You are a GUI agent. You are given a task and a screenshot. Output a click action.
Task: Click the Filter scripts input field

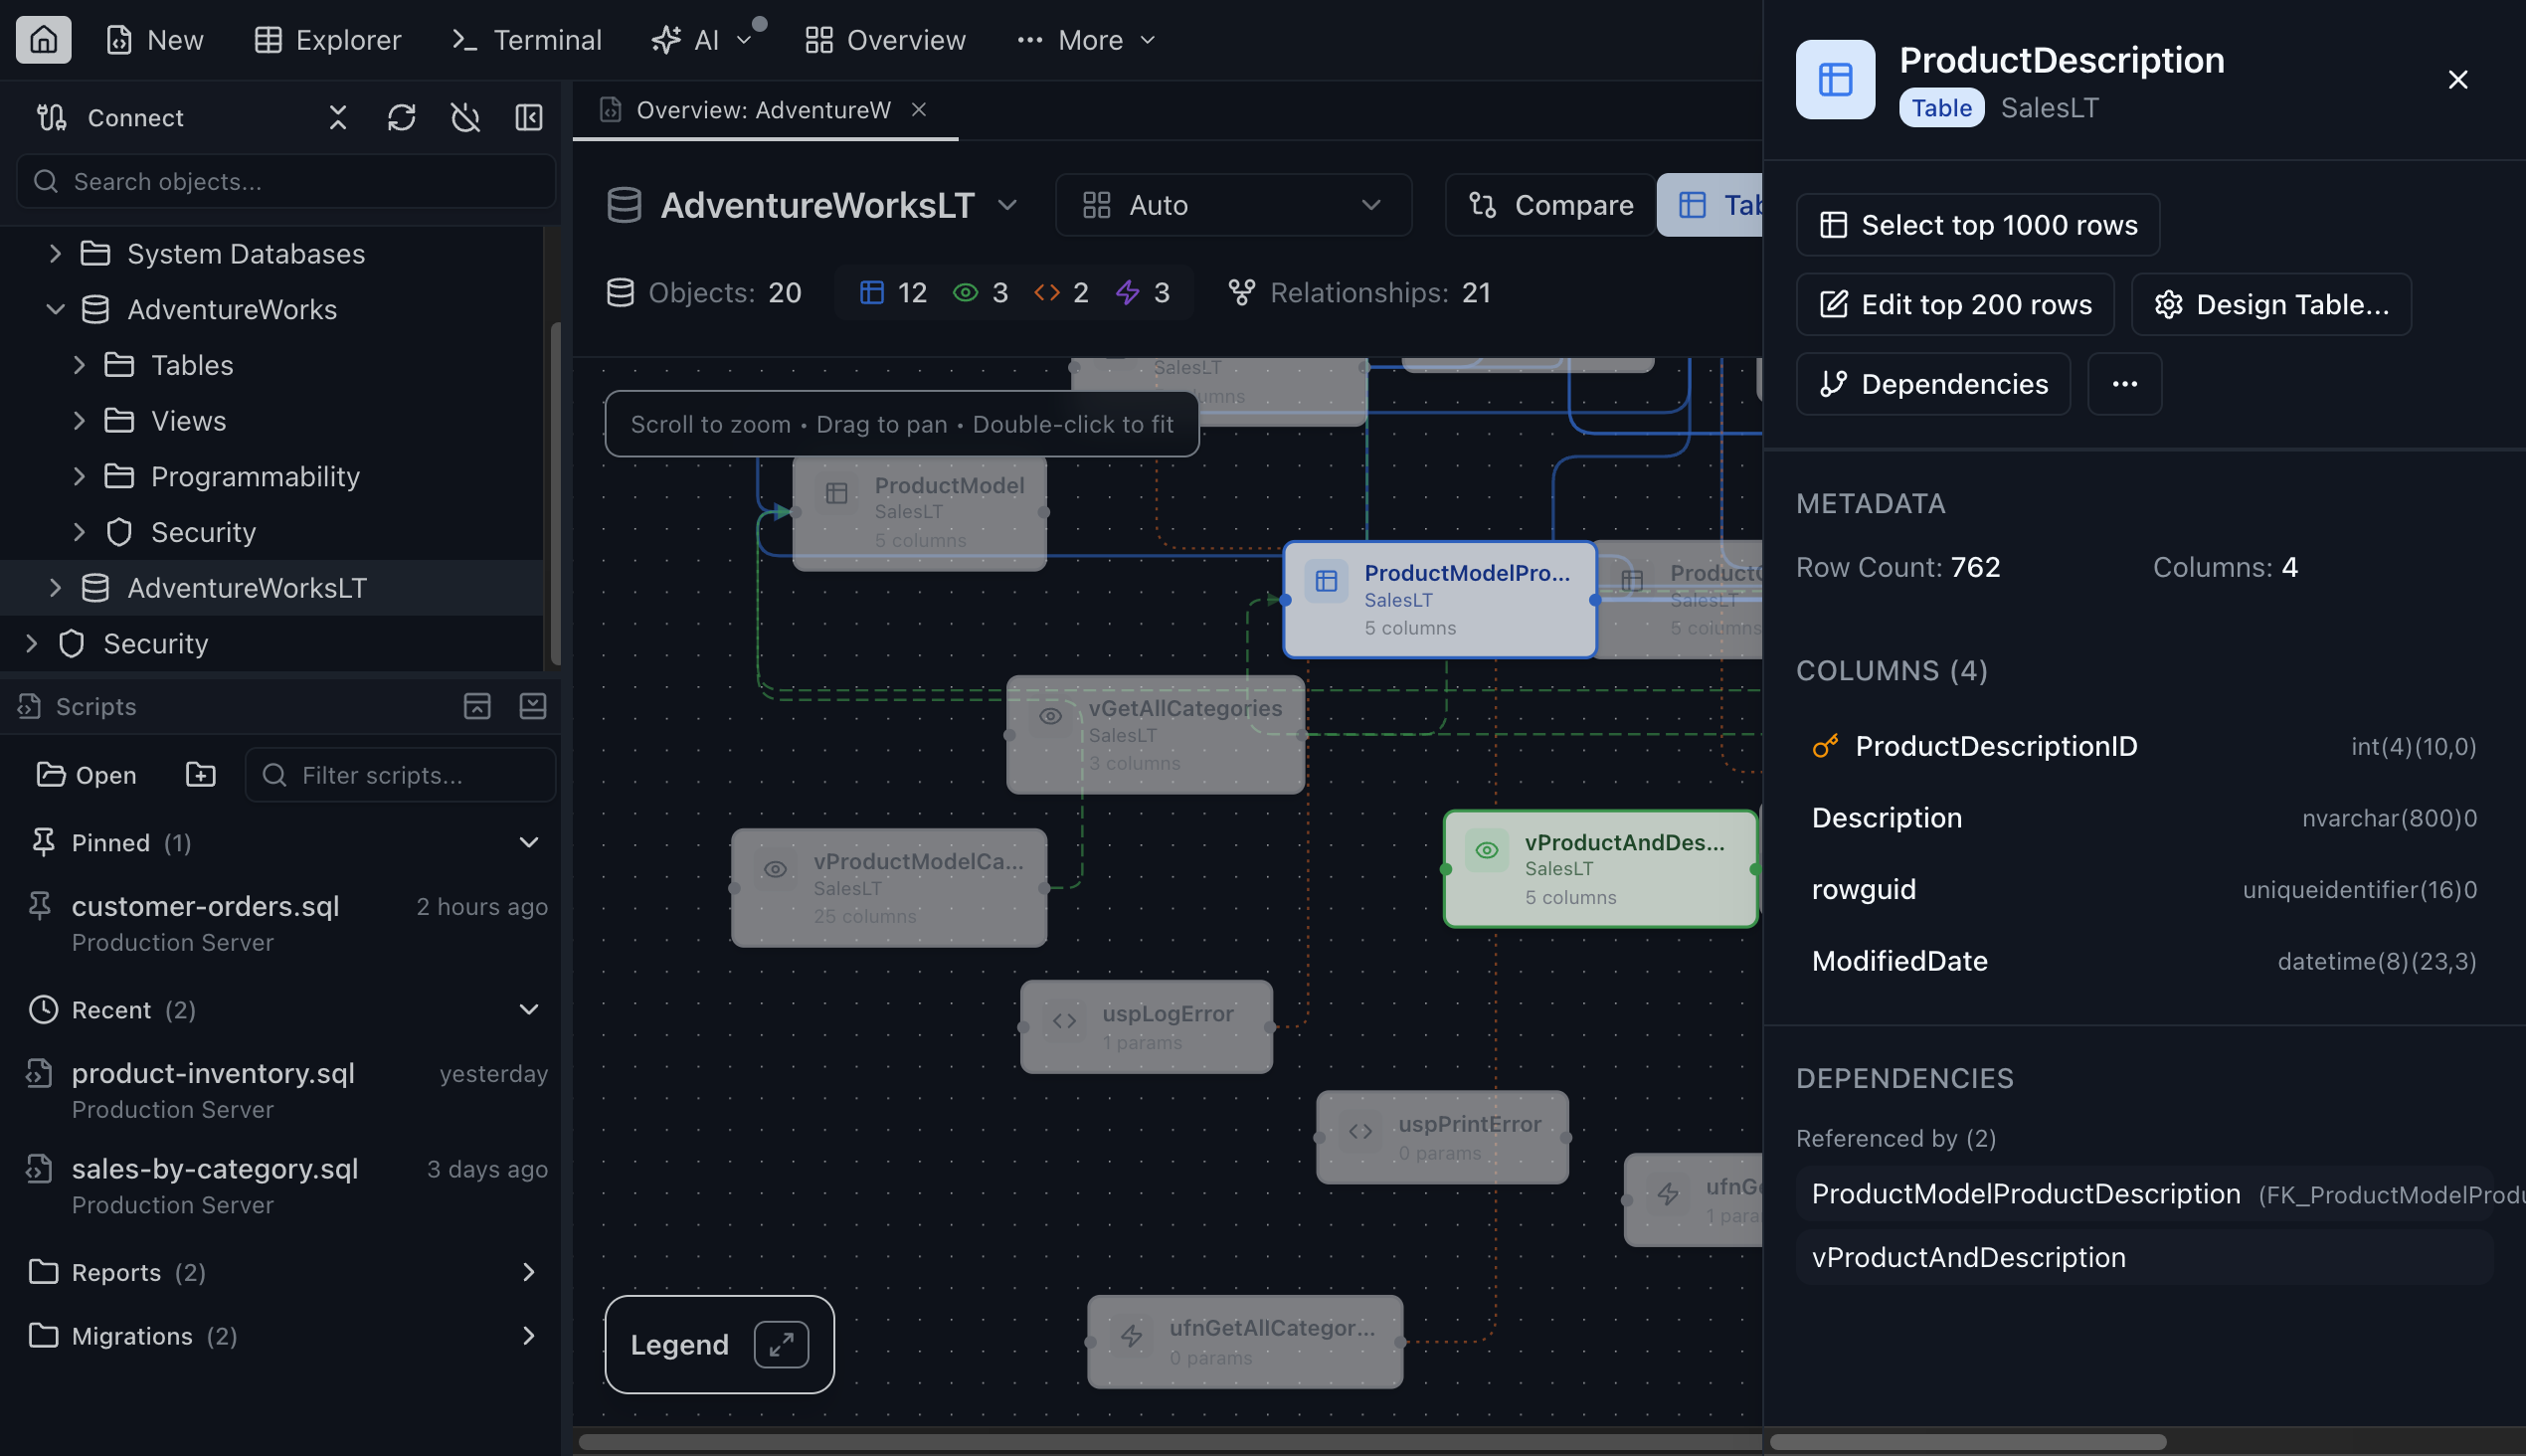click(399, 774)
